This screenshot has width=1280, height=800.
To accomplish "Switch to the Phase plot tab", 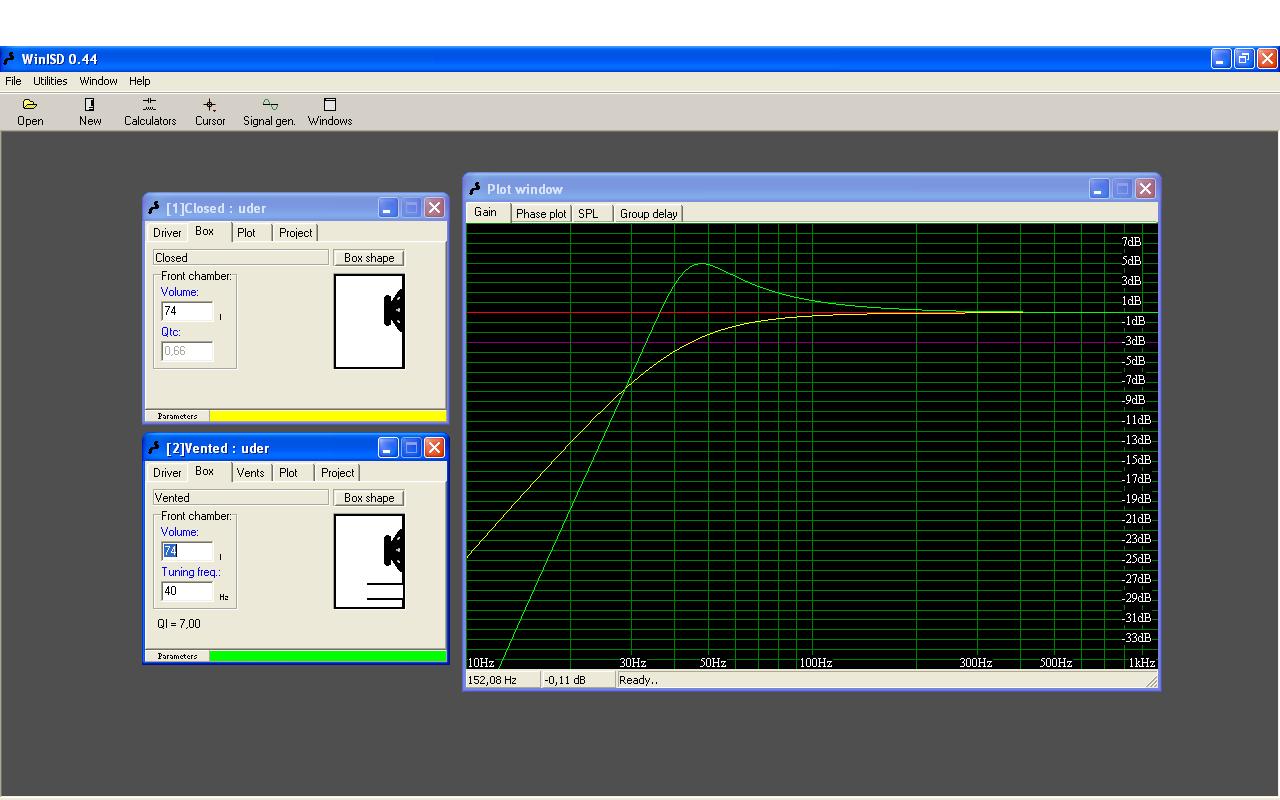I will tap(541, 213).
